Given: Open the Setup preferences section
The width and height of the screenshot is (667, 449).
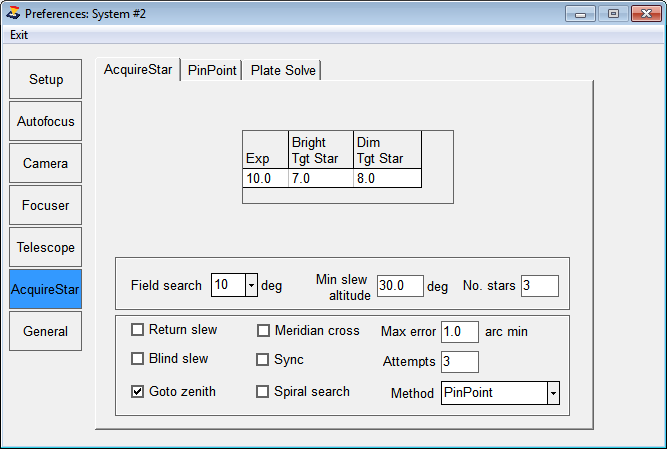Looking at the screenshot, I should click(46, 79).
